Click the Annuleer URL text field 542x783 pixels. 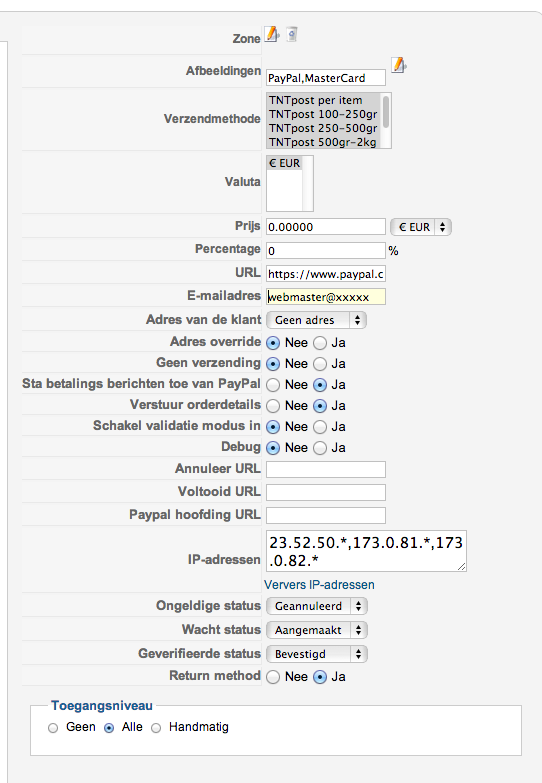coord(326,469)
